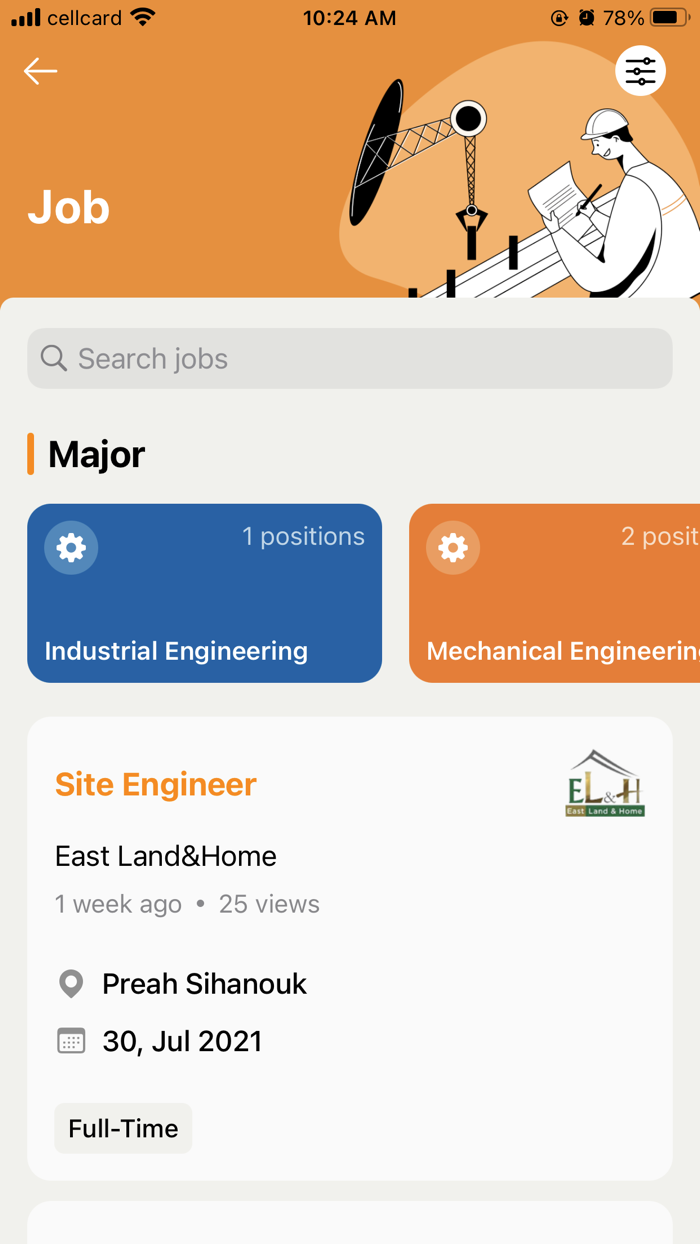Screen dimensions: 700x1244
Task: Click the gear icon on Industrial Engineering card
Action: click(71, 548)
